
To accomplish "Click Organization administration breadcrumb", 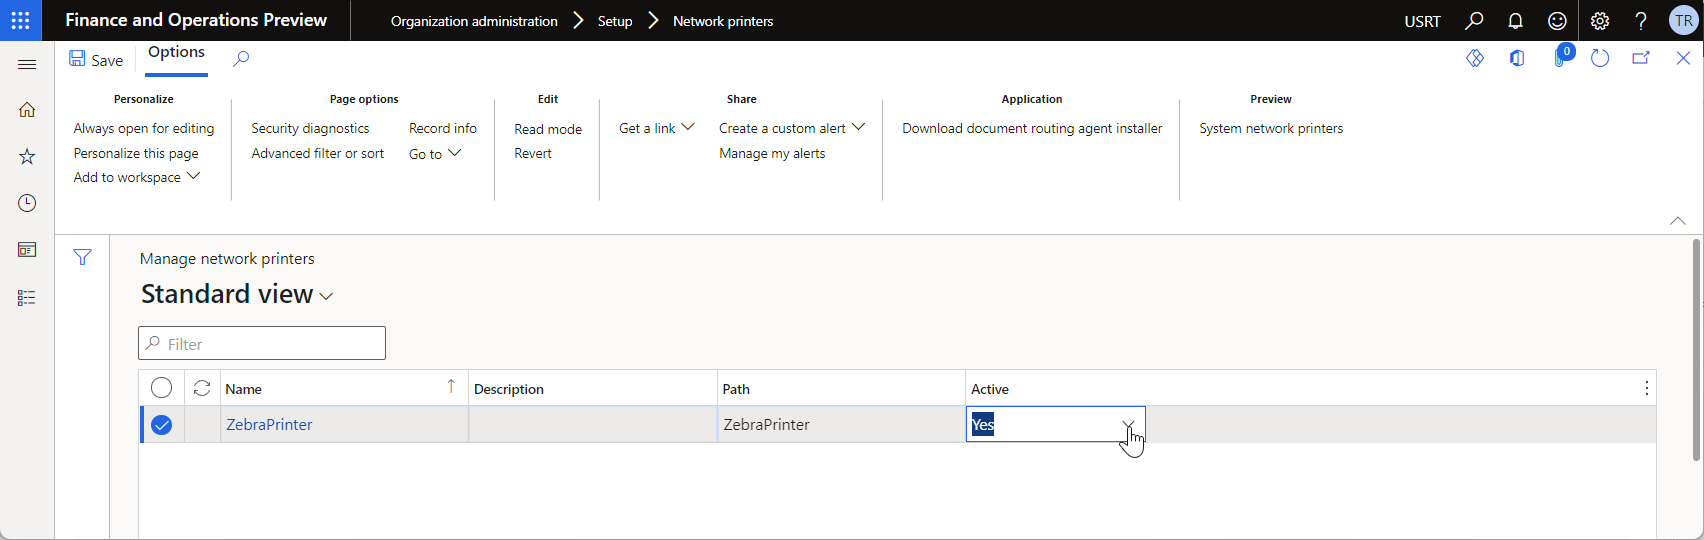I will 474,21.
